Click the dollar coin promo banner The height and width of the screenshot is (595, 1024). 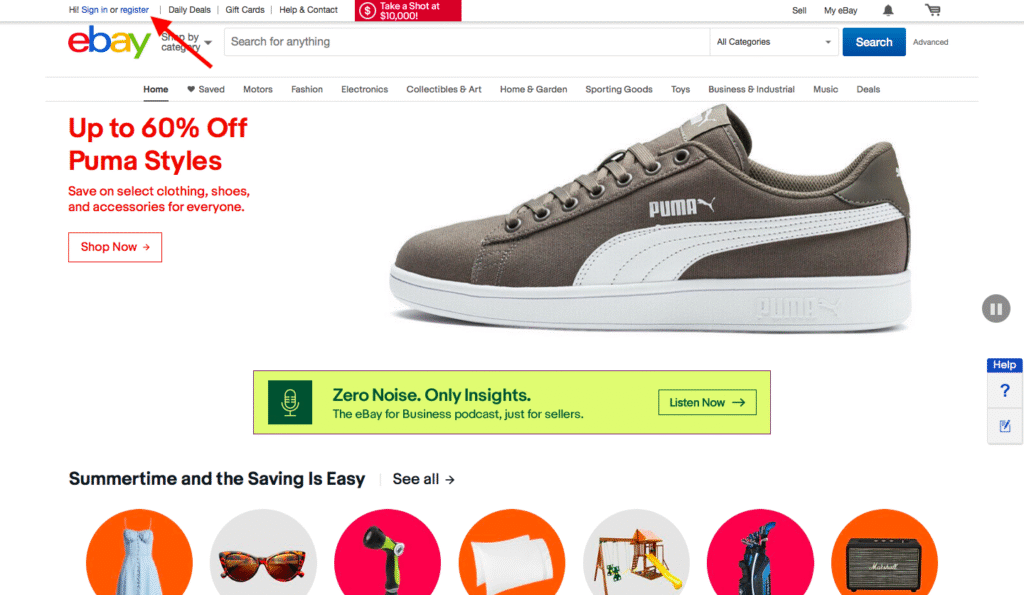[408, 10]
